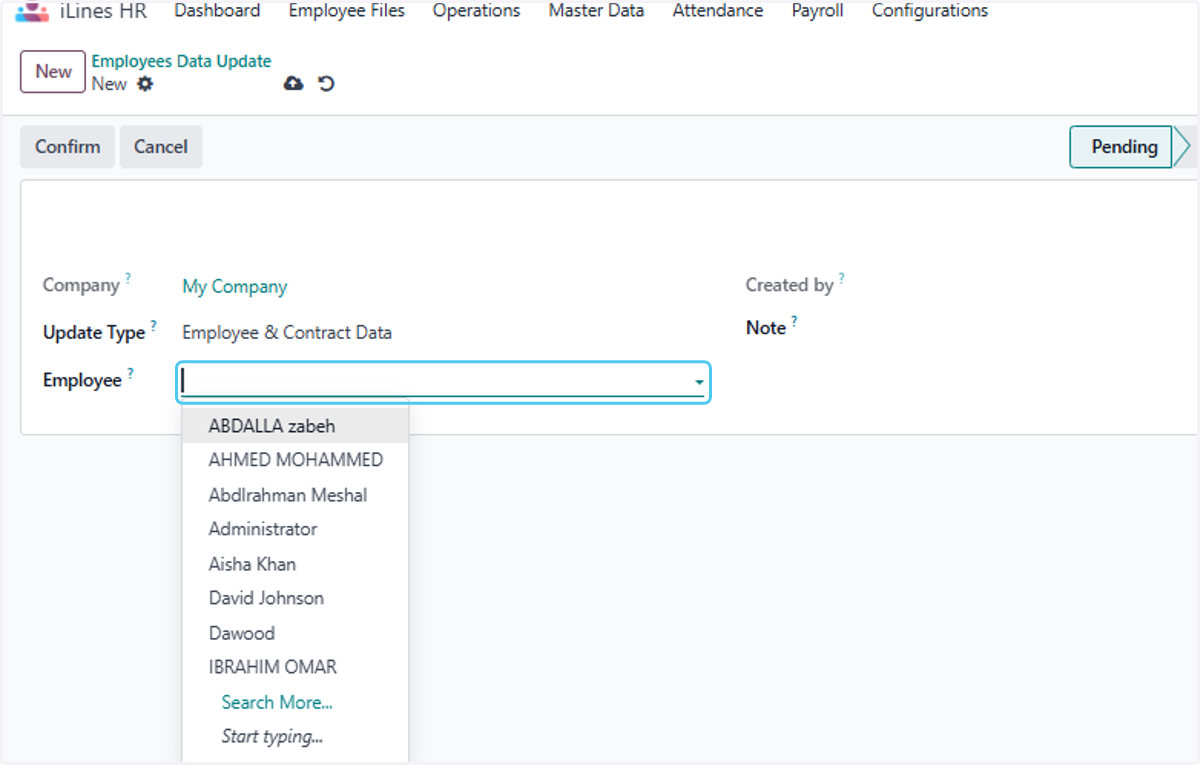Image resolution: width=1200 pixels, height=765 pixels.
Task: Click Search More... in the dropdown
Action: click(277, 702)
